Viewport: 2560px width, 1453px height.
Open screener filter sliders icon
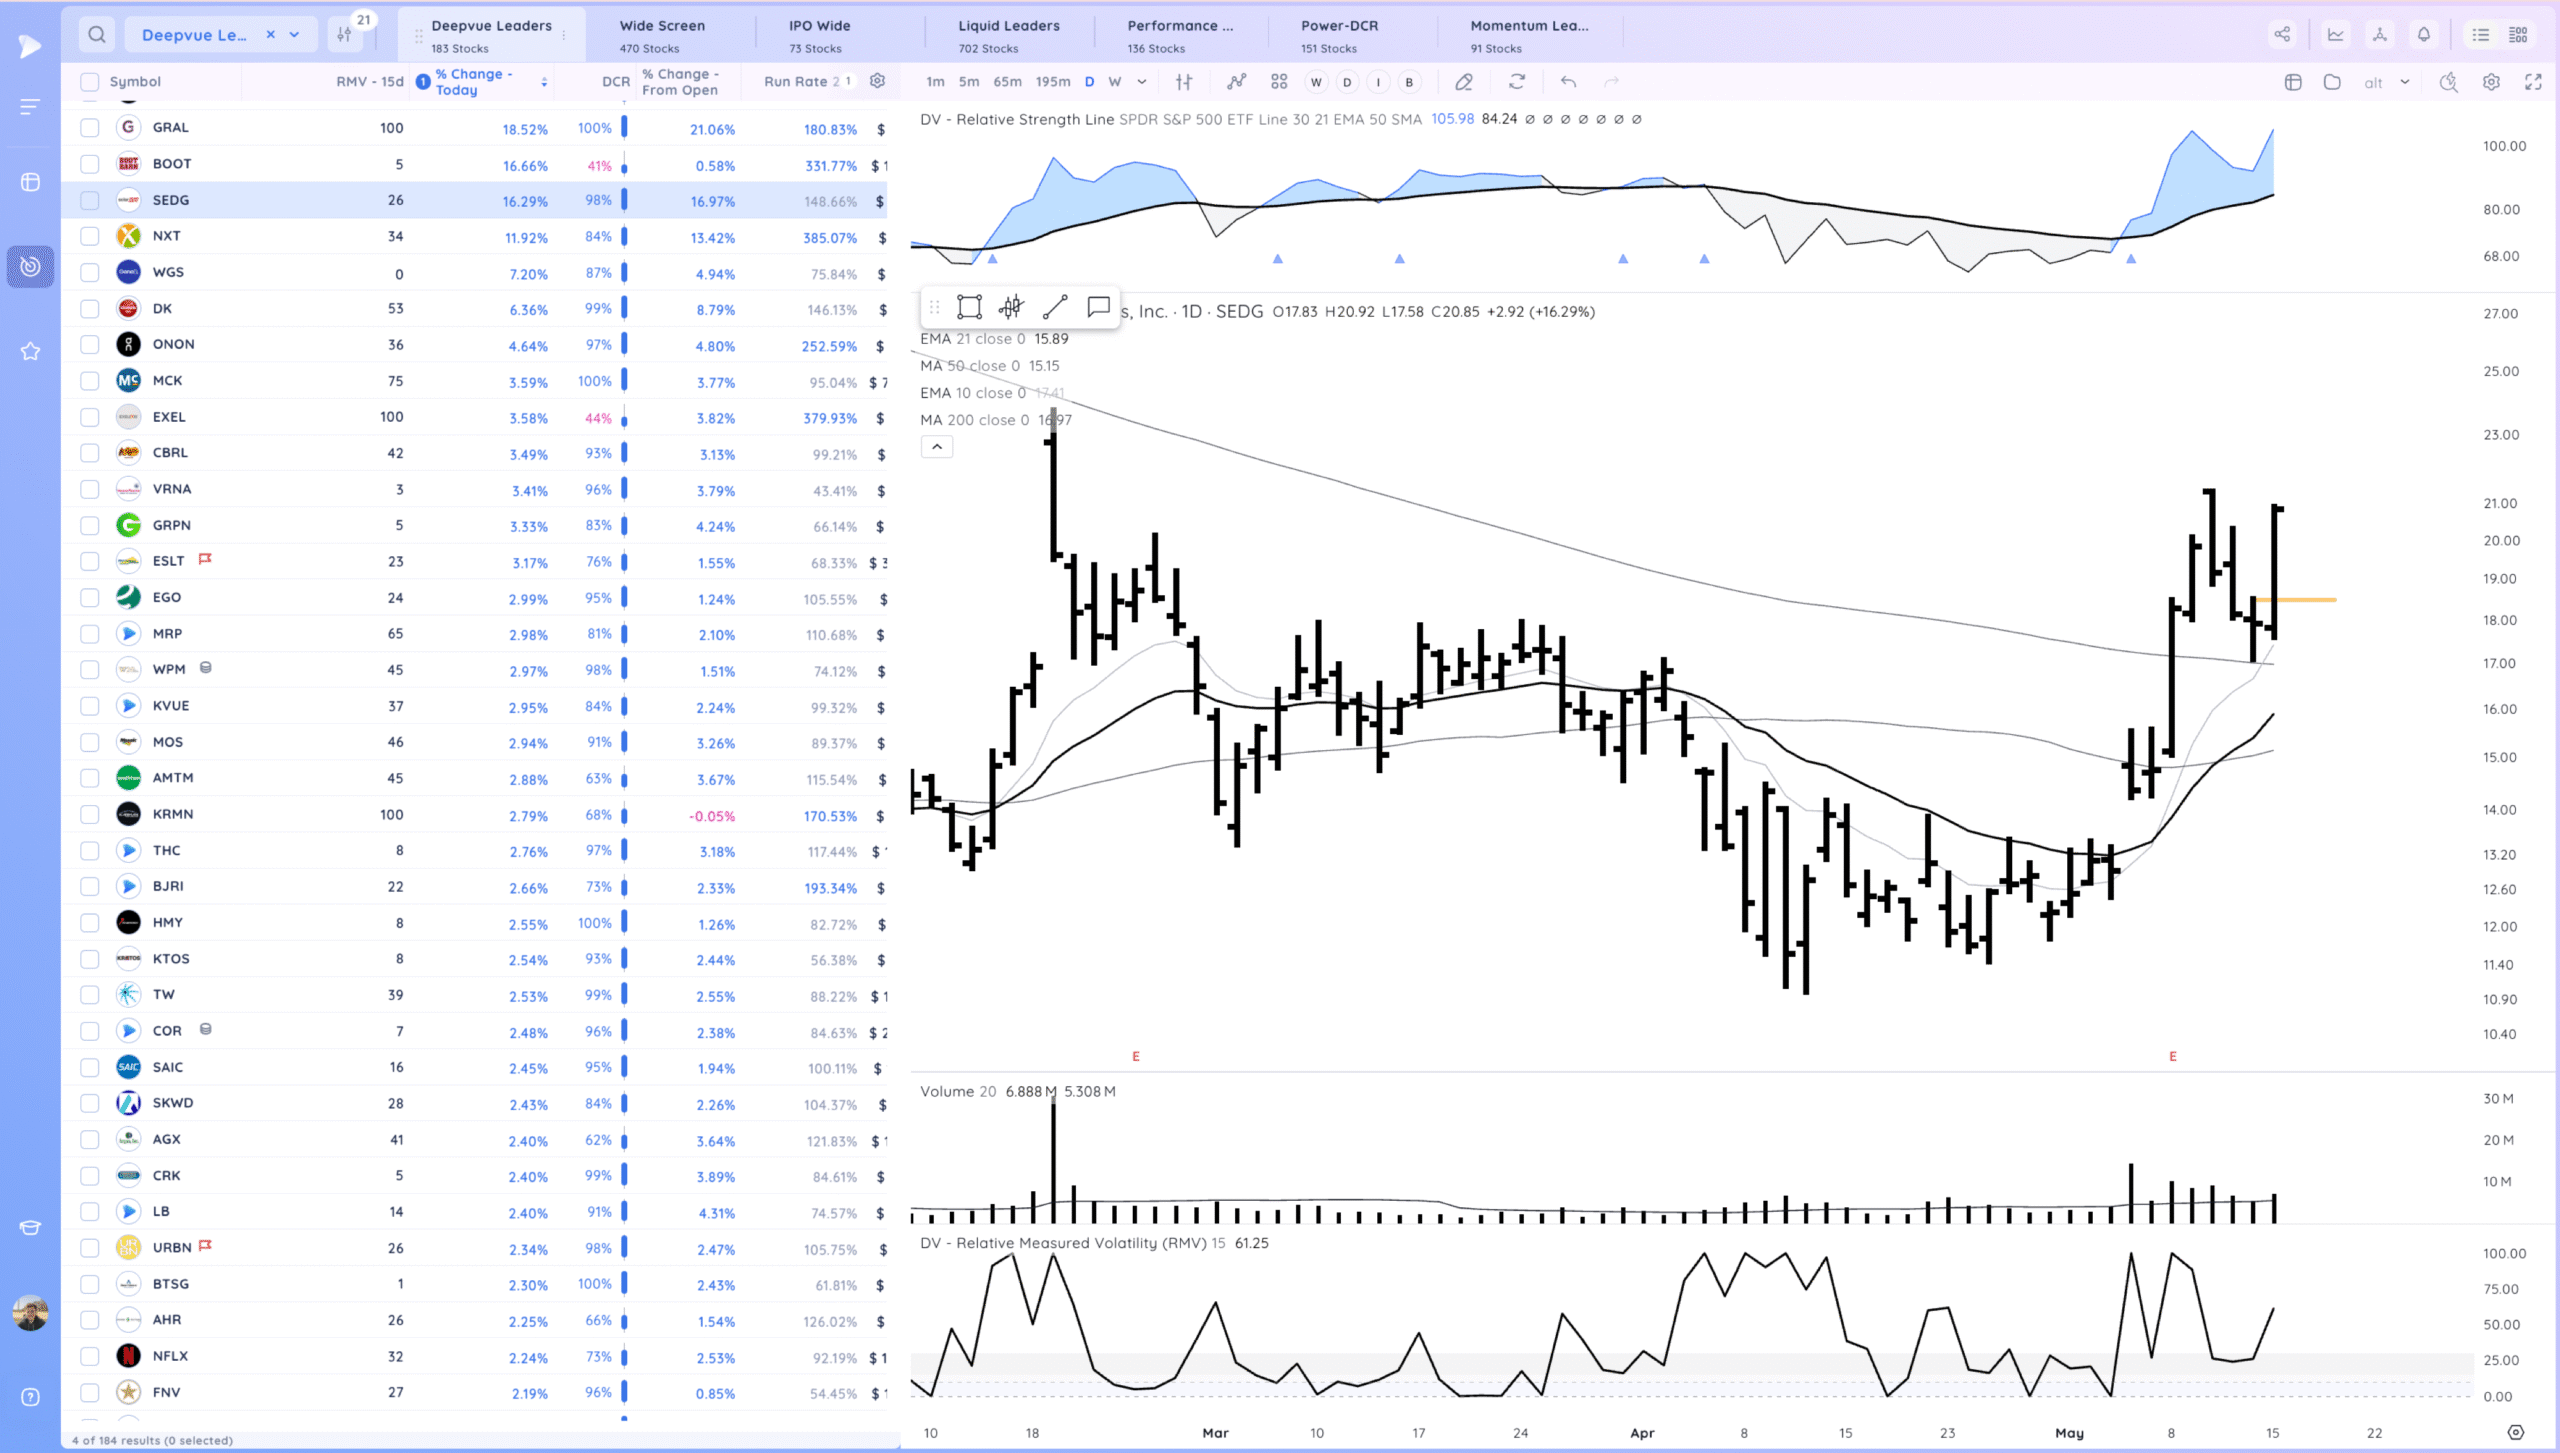[x=345, y=35]
